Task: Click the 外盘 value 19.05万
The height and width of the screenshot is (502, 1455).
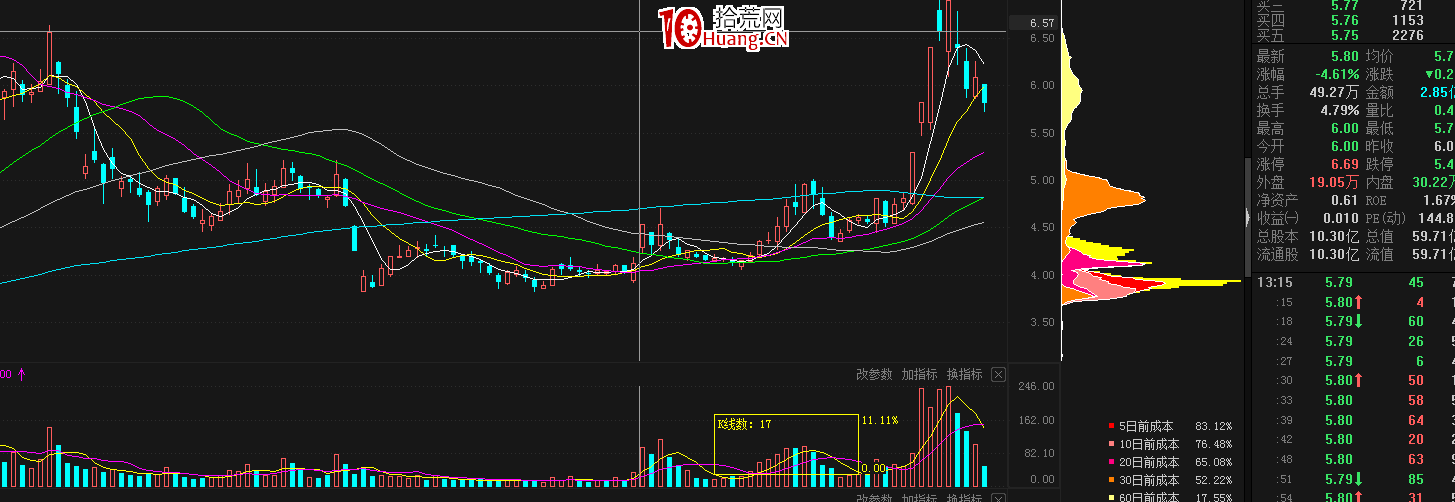Action: pyautogui.click(x=1334, y=182)
